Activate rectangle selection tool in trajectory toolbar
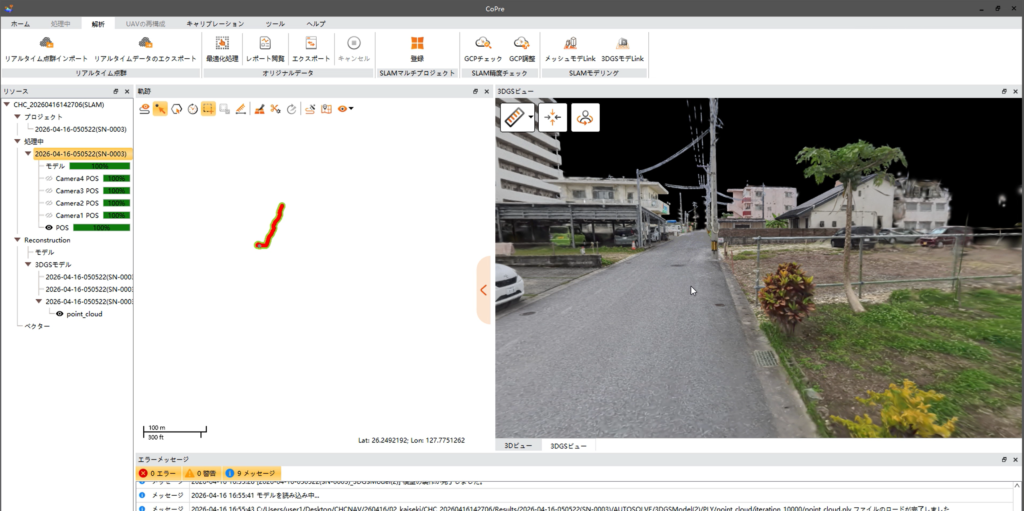The image size is (1024, 511). coord(208,109)
